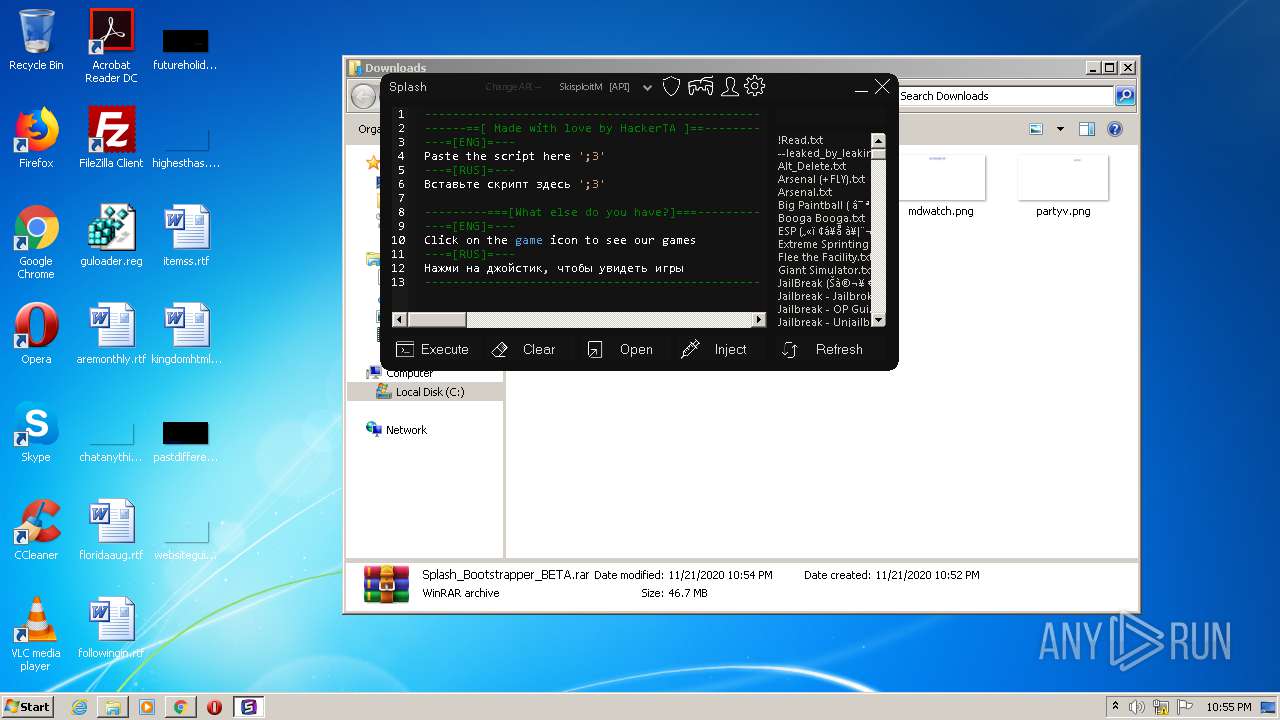Select FileZilla Client desktop shortcut
1280x720 pixels.
tap(111, 138)
